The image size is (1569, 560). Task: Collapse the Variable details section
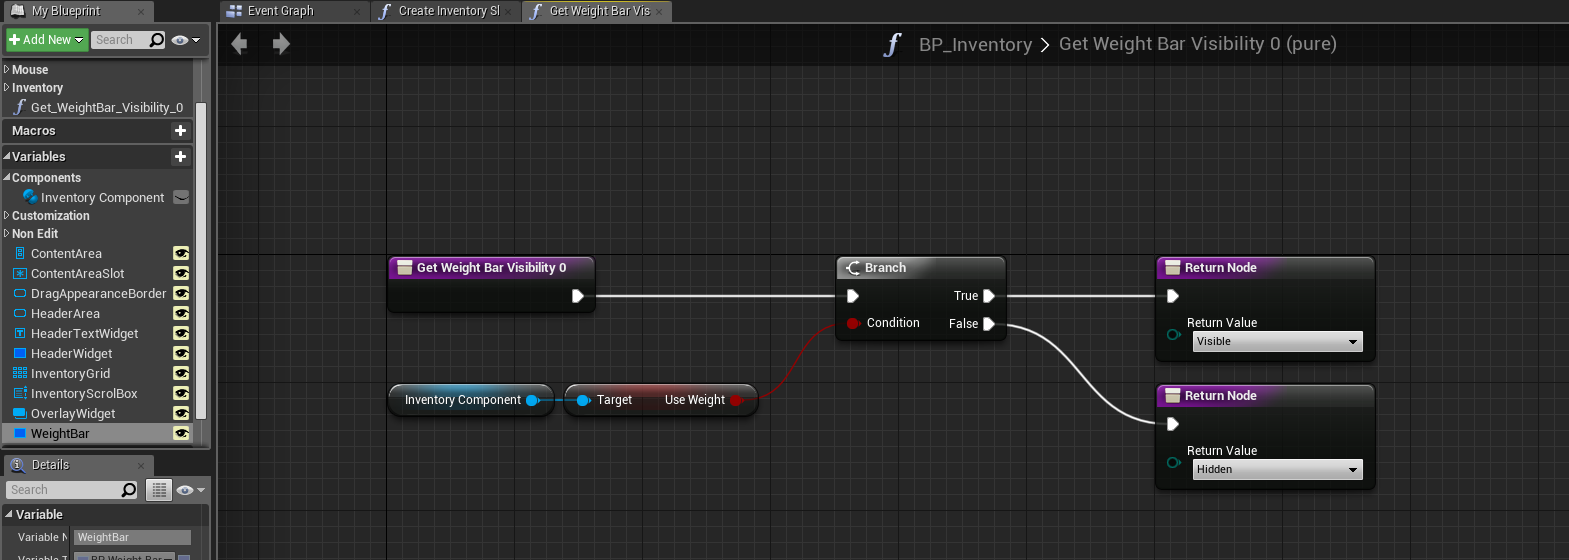(x=9, y=514)
